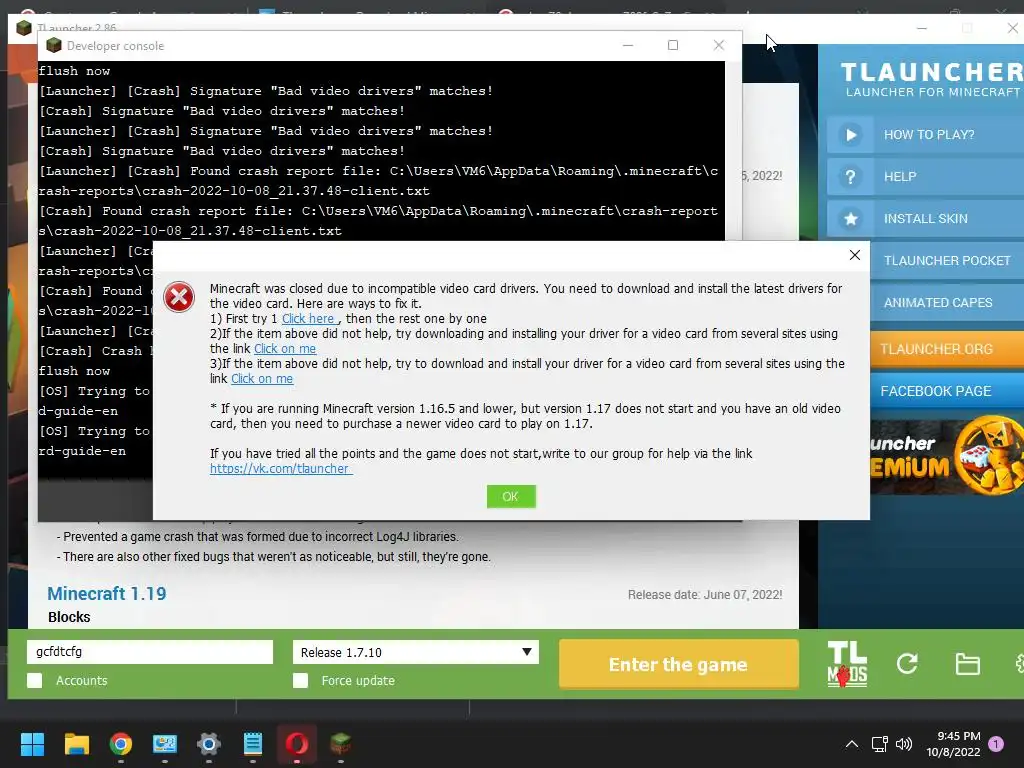1024x768 pixels.
Task: Click the Minecraft 1.19 heading
Action: (x=107, y=594)
